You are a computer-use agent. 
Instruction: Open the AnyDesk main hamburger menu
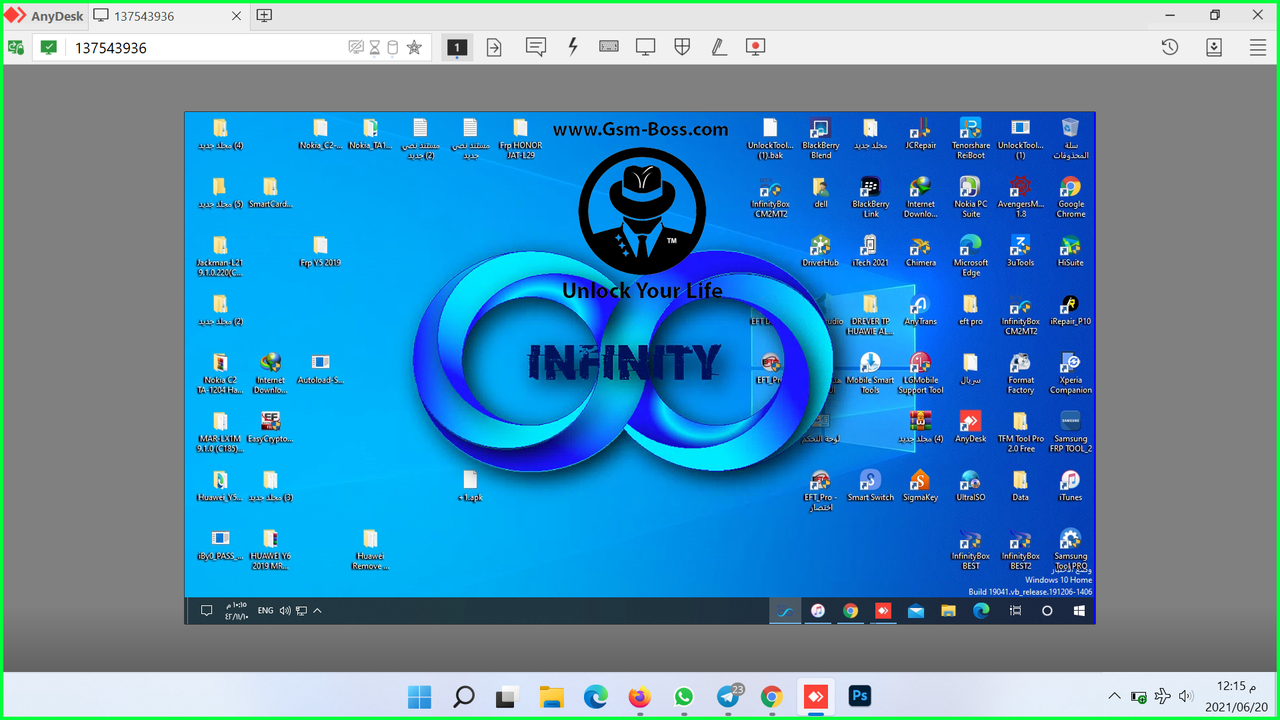pos(1258,47)
